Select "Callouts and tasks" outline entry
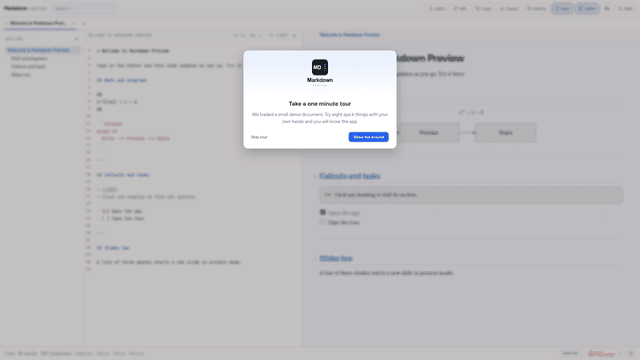 28,67
